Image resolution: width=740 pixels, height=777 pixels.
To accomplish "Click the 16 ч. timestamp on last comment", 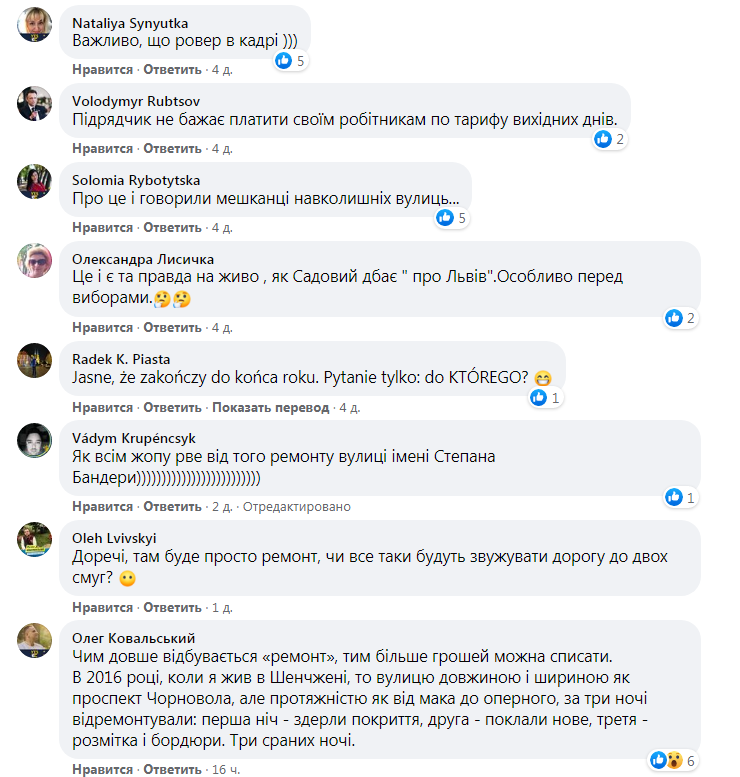I will [x=226, y=770].
